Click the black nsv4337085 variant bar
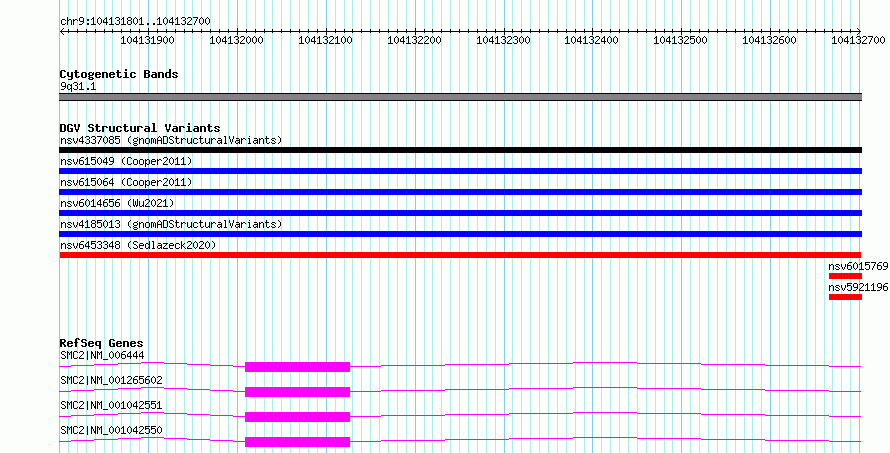 click(460, 150)
